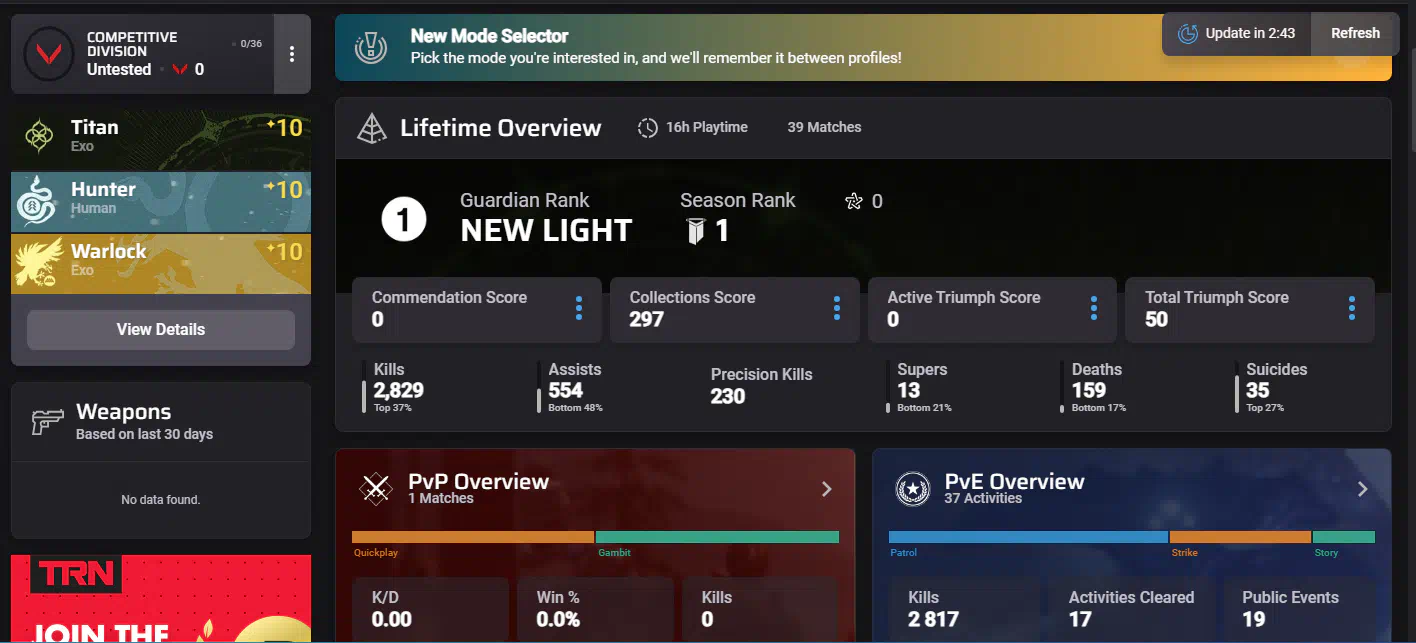Click the Refresh button
Viewport: 1416px width, 643px height.
pos(1354,33)
